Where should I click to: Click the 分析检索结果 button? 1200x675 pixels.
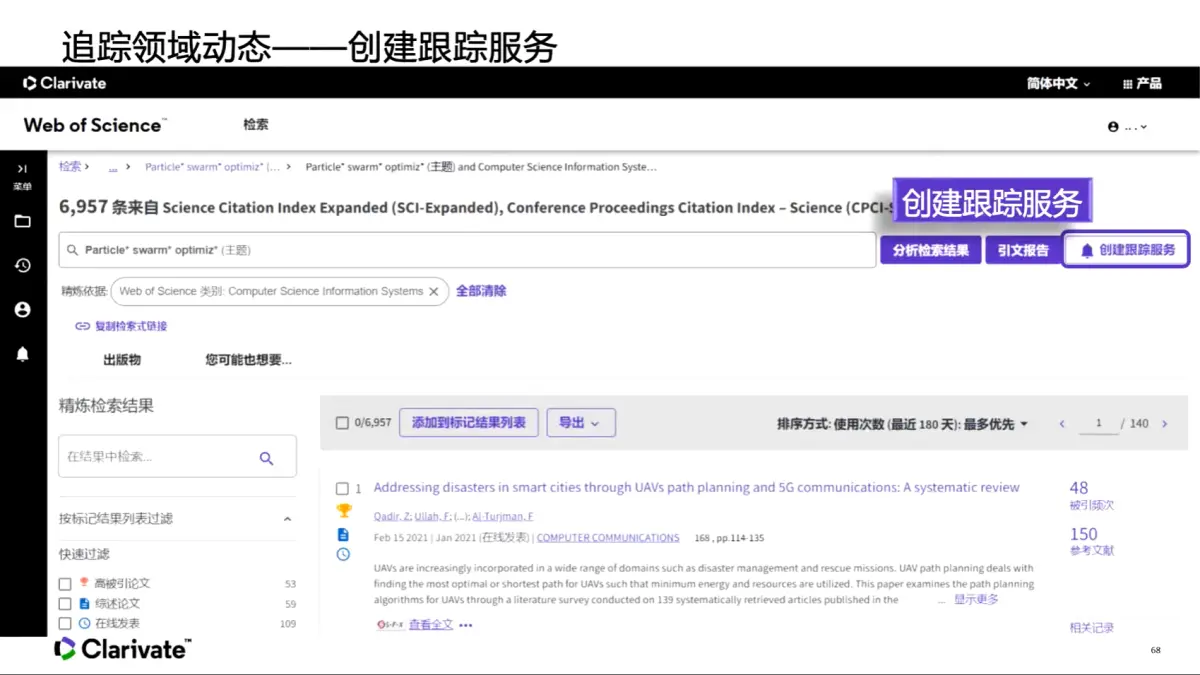[x=931, y=251]
